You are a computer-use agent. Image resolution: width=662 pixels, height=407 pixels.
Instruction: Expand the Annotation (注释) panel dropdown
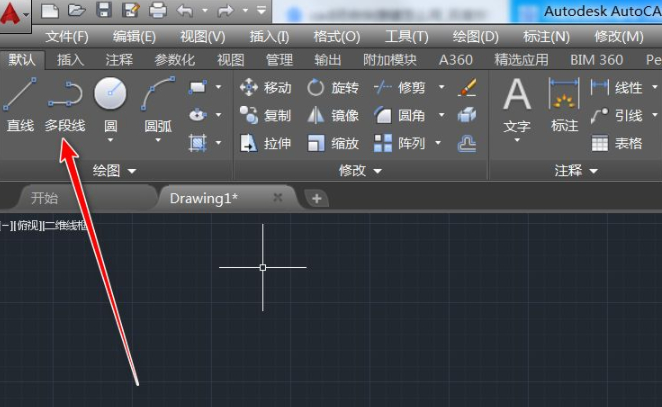click(577, 171)
